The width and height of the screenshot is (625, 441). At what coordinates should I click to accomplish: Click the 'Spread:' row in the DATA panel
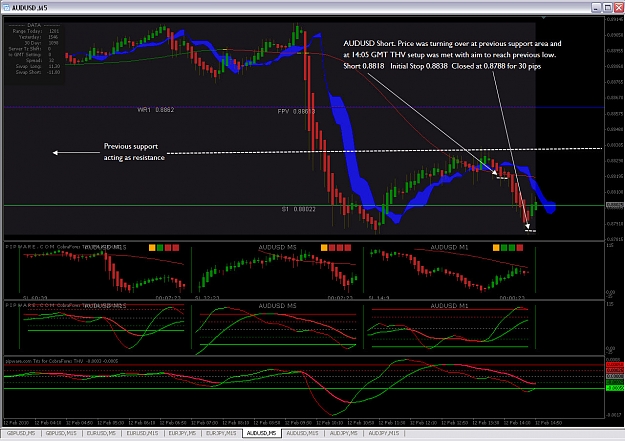39,60
